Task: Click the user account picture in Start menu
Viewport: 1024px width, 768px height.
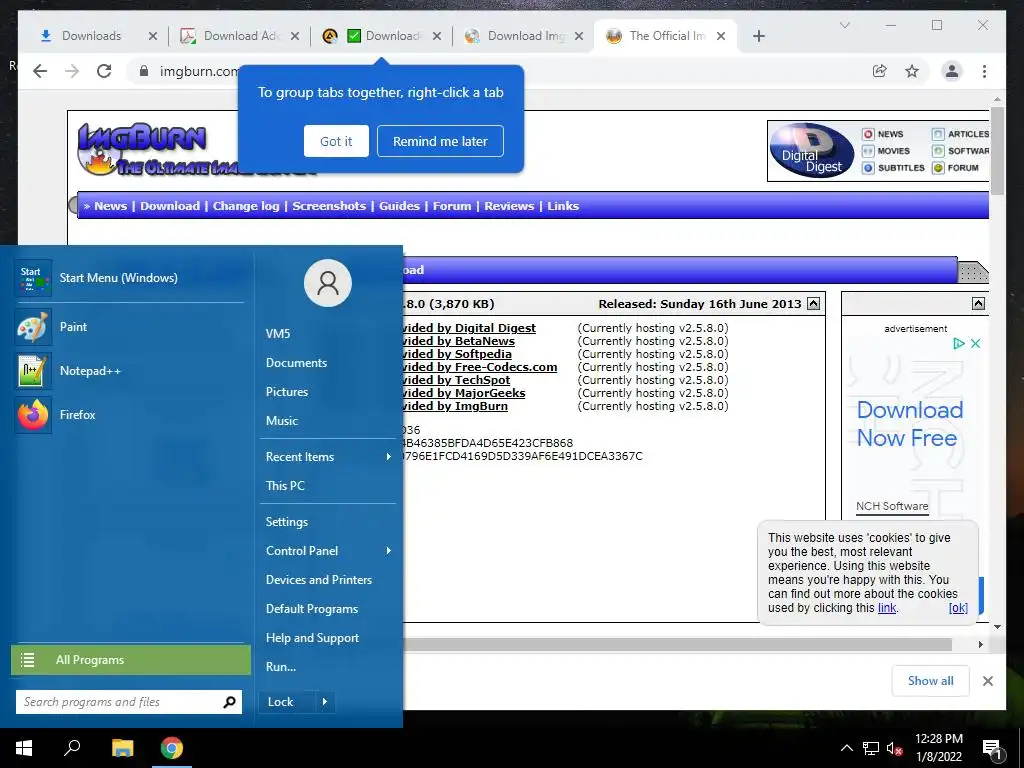Action: (x=328, y=283)
